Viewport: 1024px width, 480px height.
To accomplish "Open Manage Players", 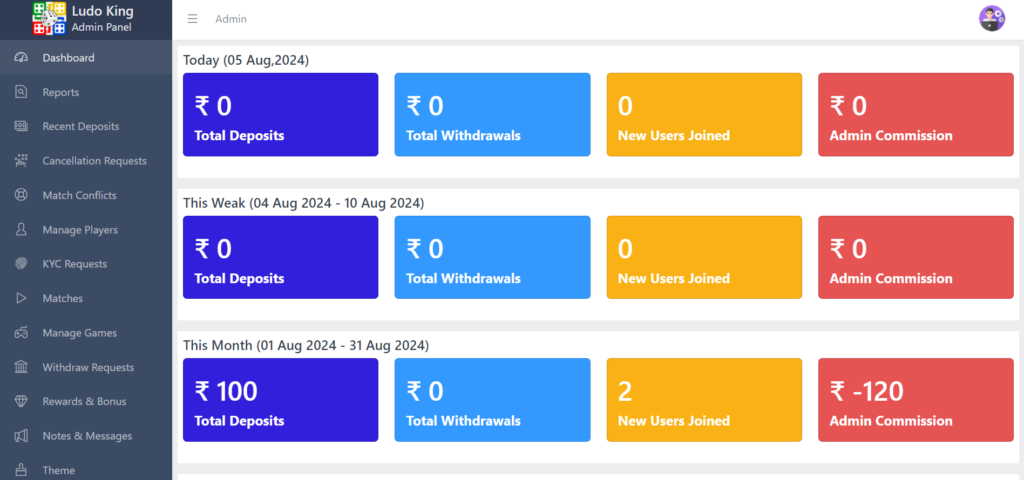I will tap(86, 230).
